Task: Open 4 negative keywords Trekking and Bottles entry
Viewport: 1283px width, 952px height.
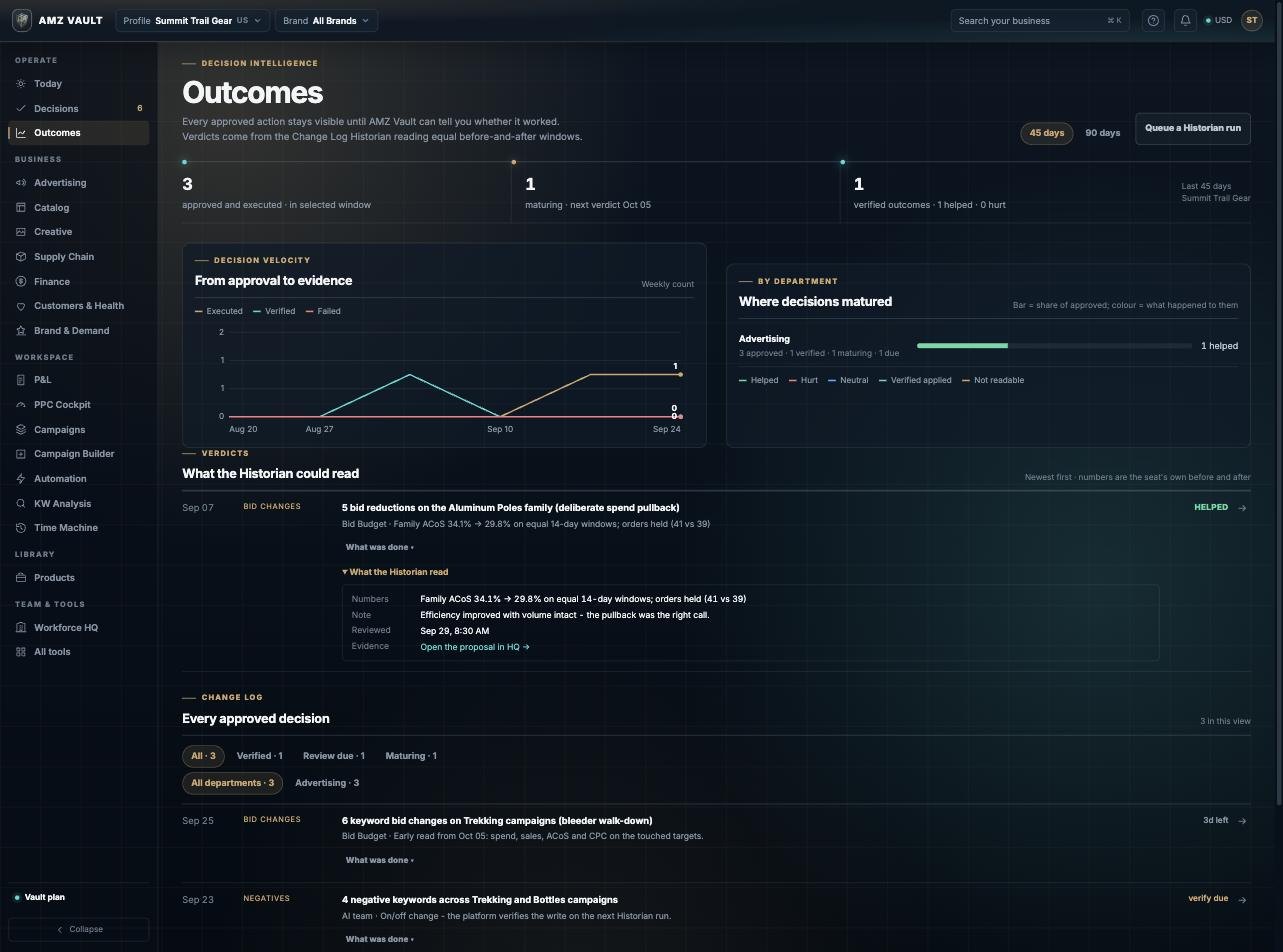Action: pyautogui.click(x=480, y=900)
